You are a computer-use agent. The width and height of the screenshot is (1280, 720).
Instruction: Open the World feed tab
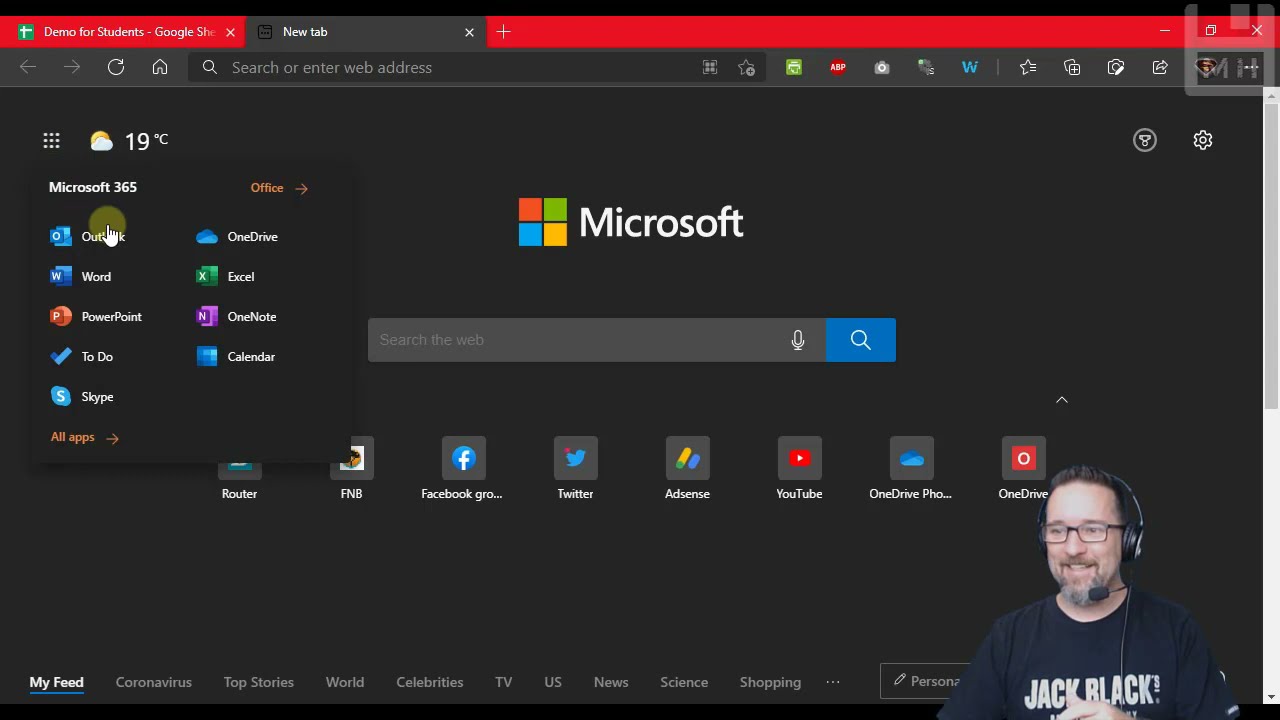point(345,682)
